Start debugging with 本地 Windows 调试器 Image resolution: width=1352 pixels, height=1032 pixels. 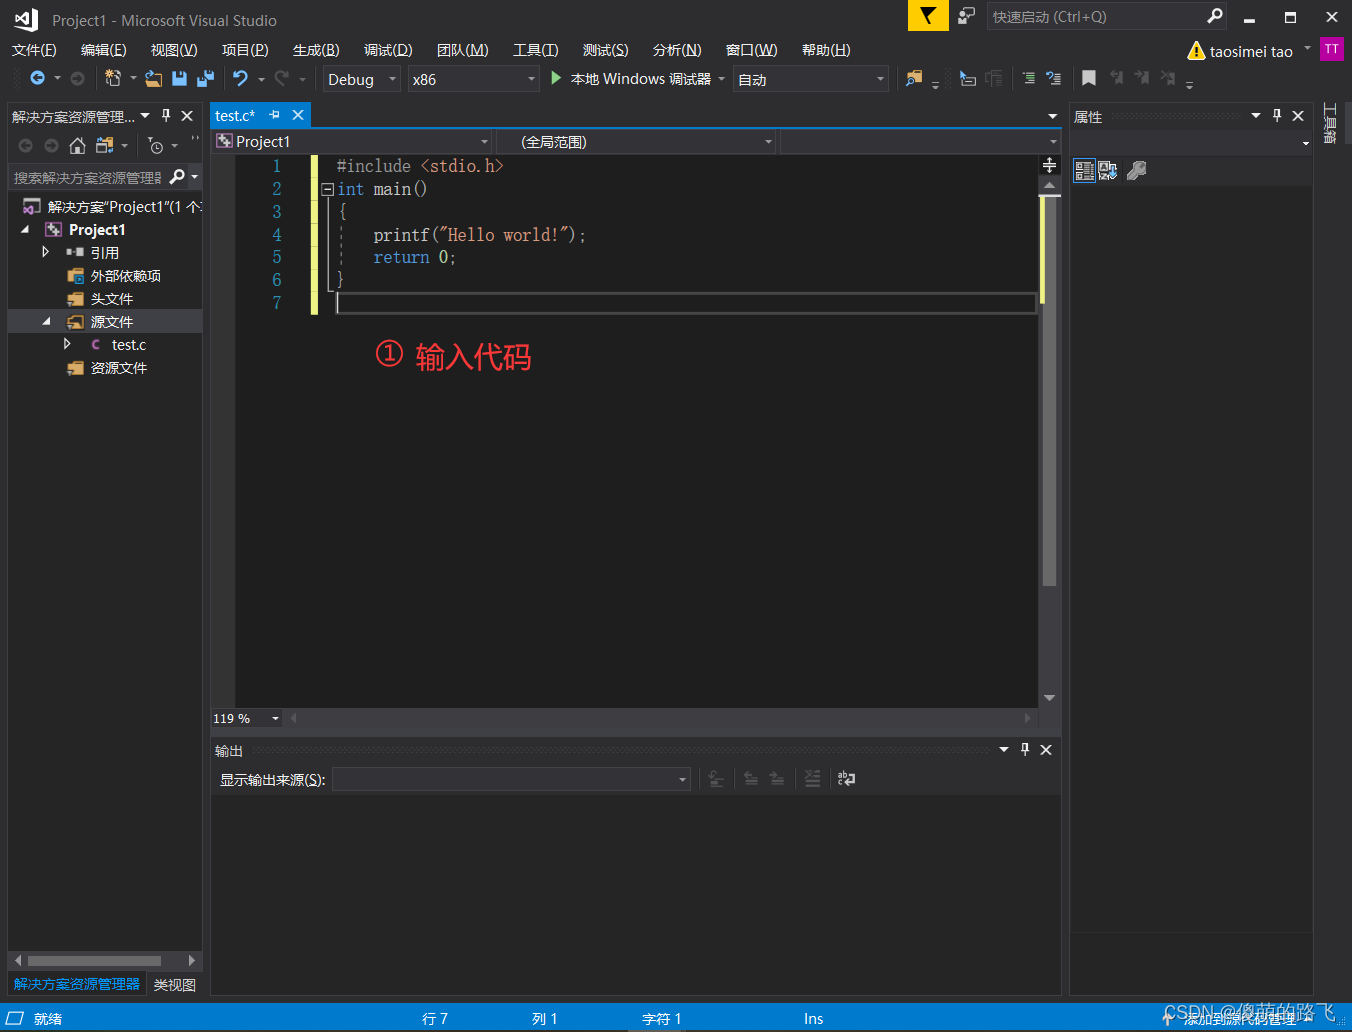pyautogui.click(x=636, y=79)
